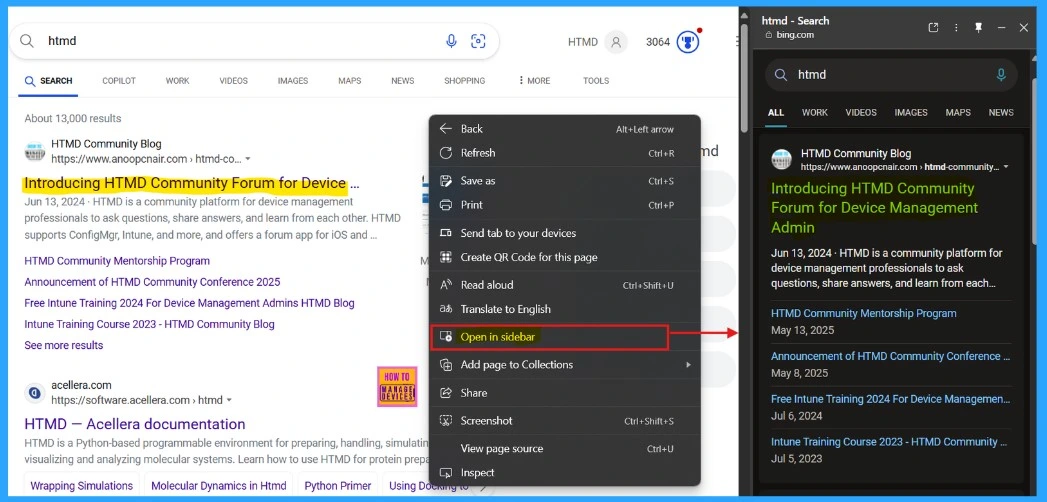Screen dimensions: 1047x502
Task: Pin the sidebar pane
Action: pos(979,27)
